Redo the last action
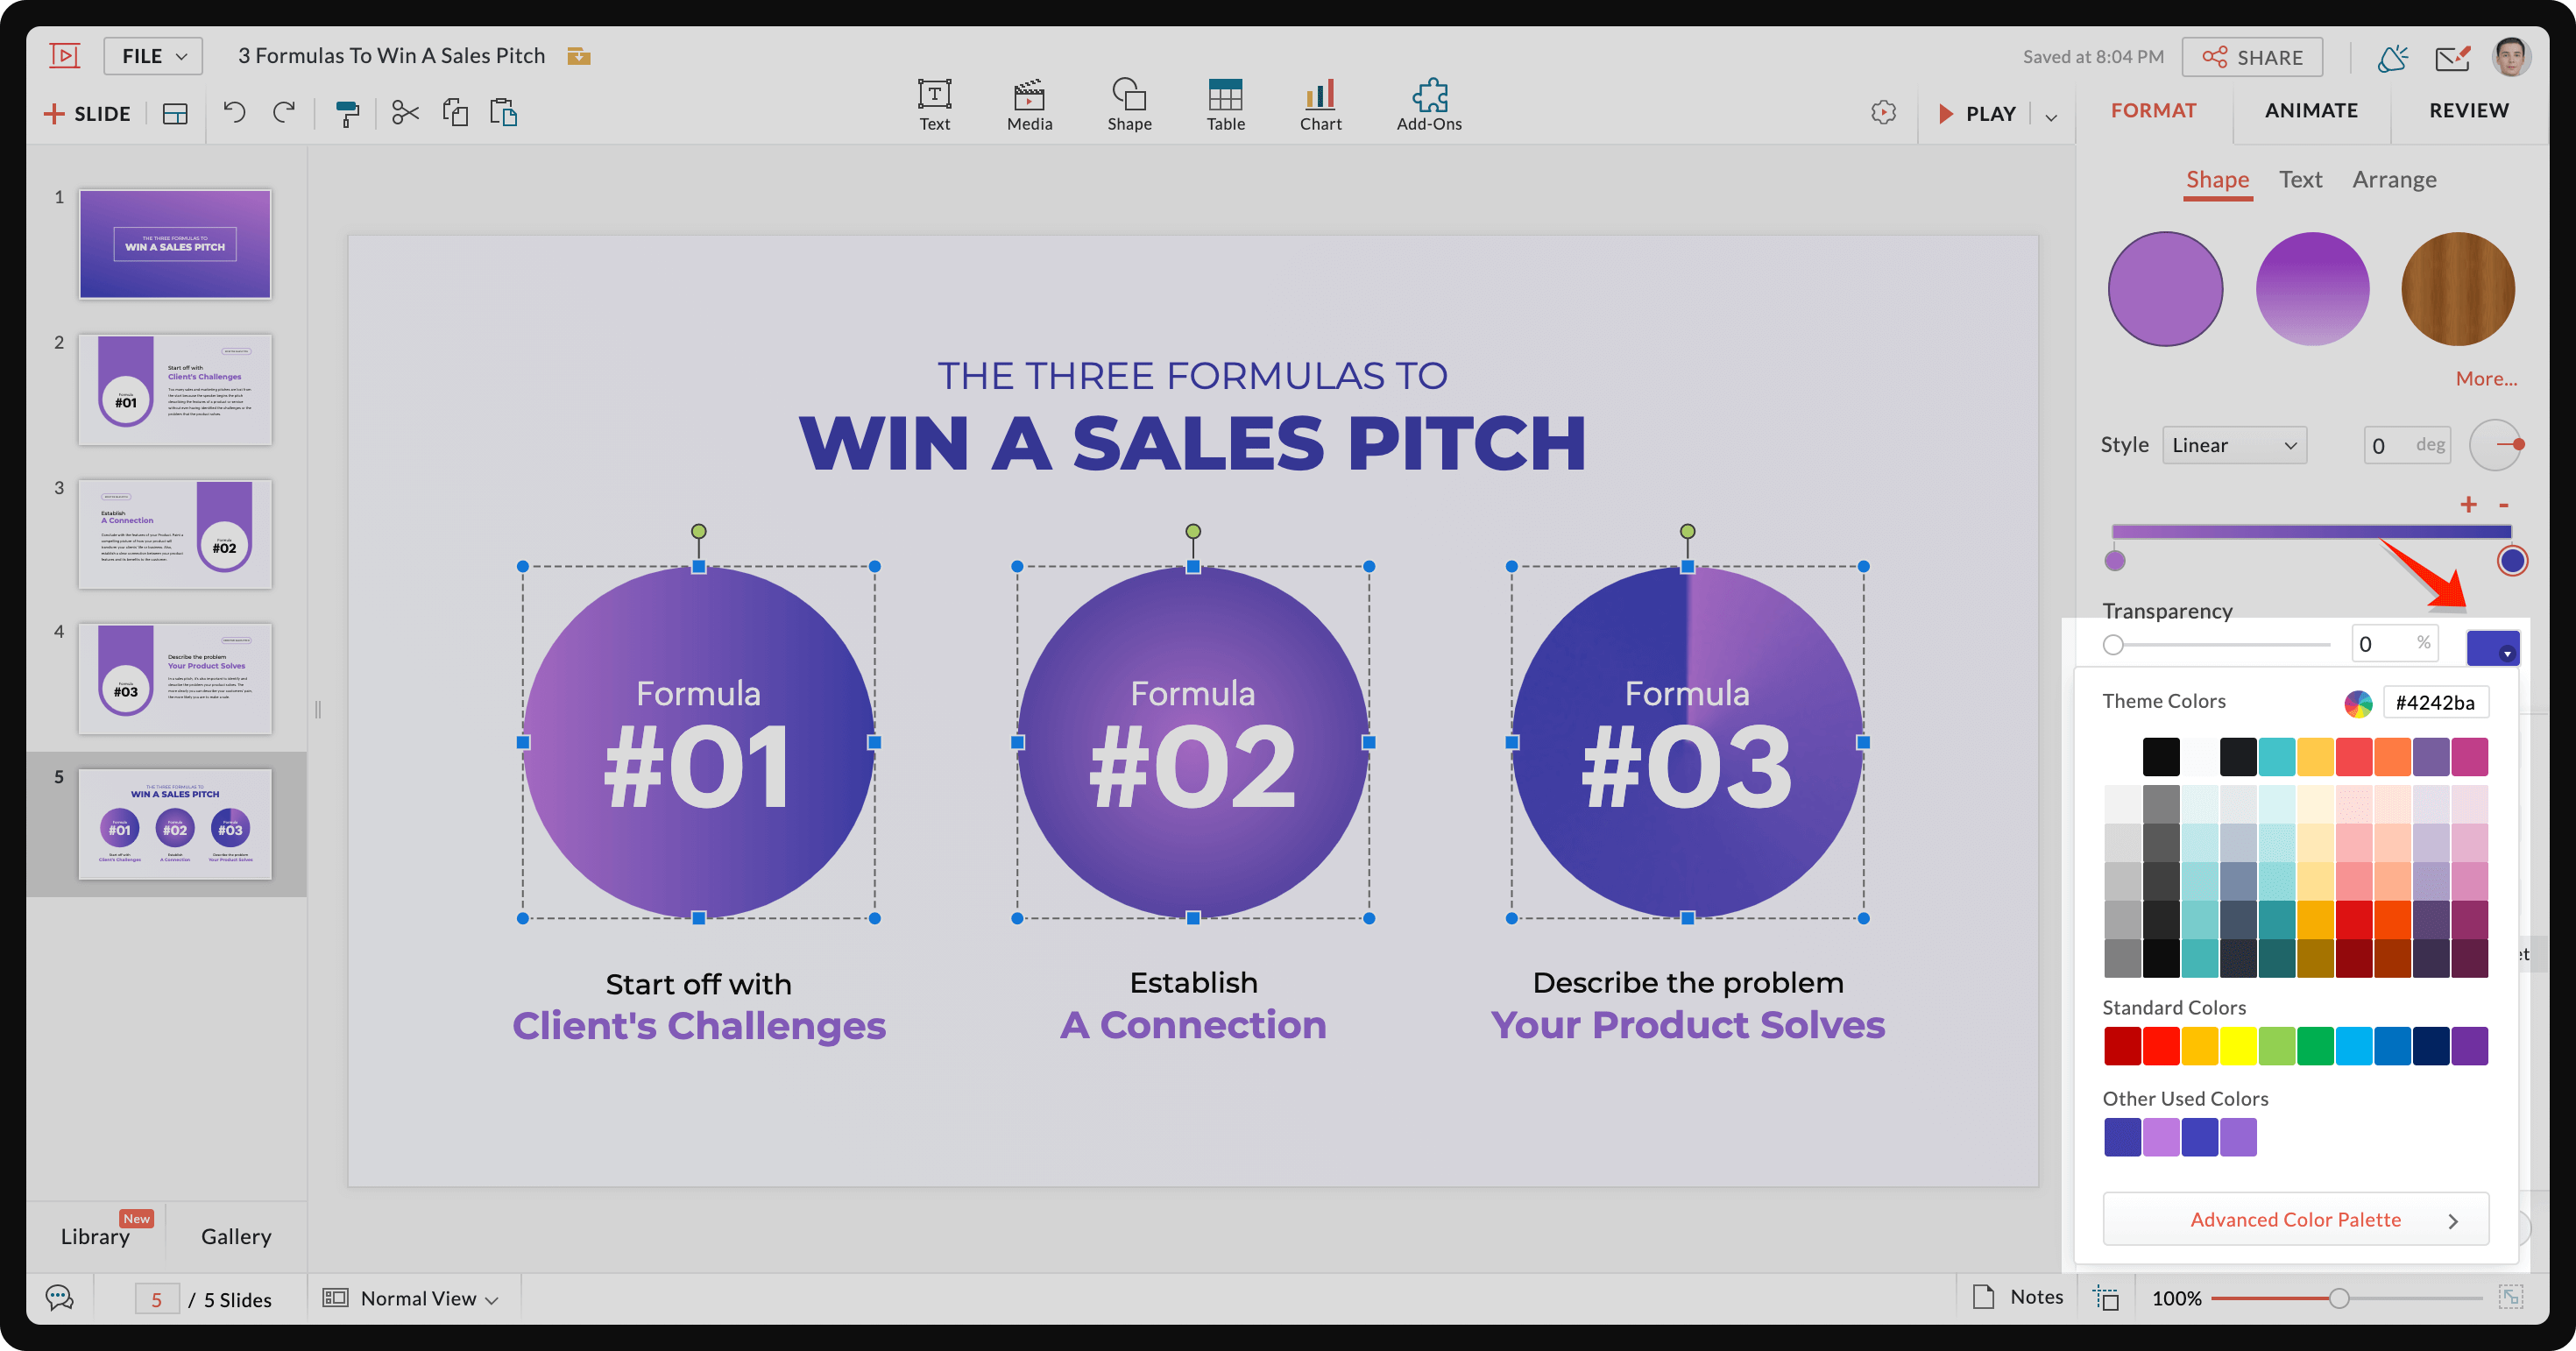 [284, 113]
